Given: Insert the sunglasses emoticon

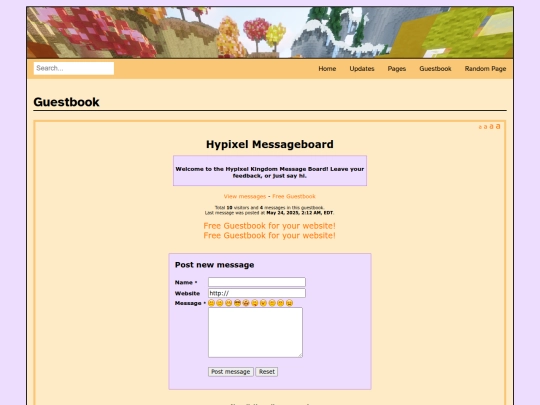Looking at the screenshot, I should tap(237, 303).
